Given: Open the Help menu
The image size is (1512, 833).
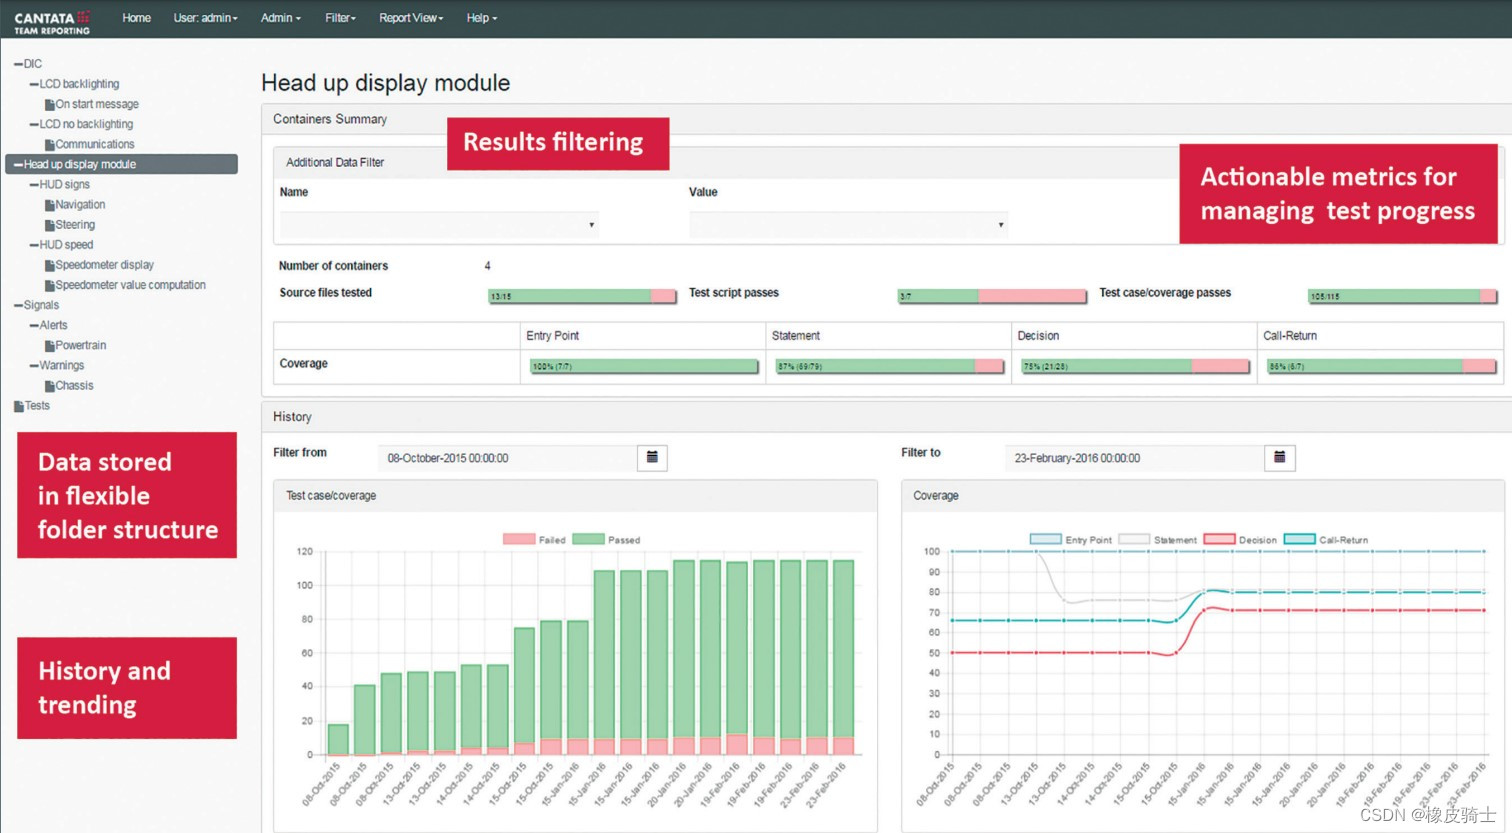Looking at the screenshot, I should click(x=481, y=18).
